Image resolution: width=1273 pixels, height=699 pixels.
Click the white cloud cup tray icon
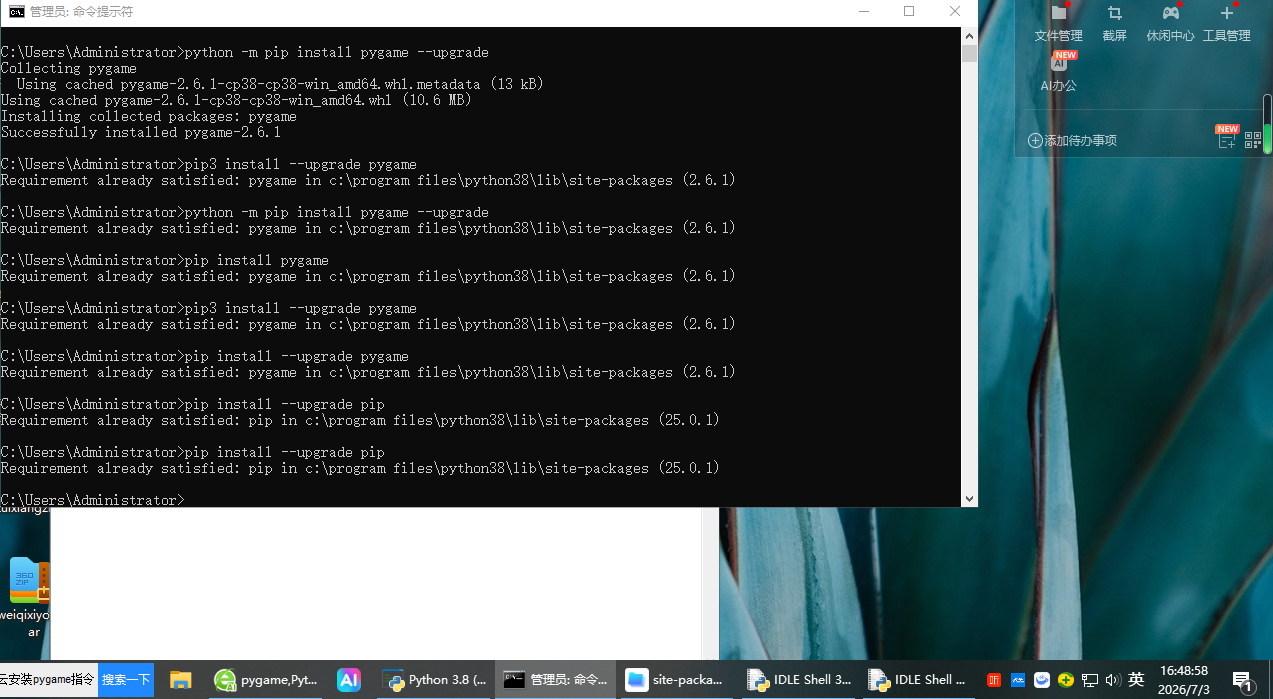pyautogui.click(x=1042, y=680)
